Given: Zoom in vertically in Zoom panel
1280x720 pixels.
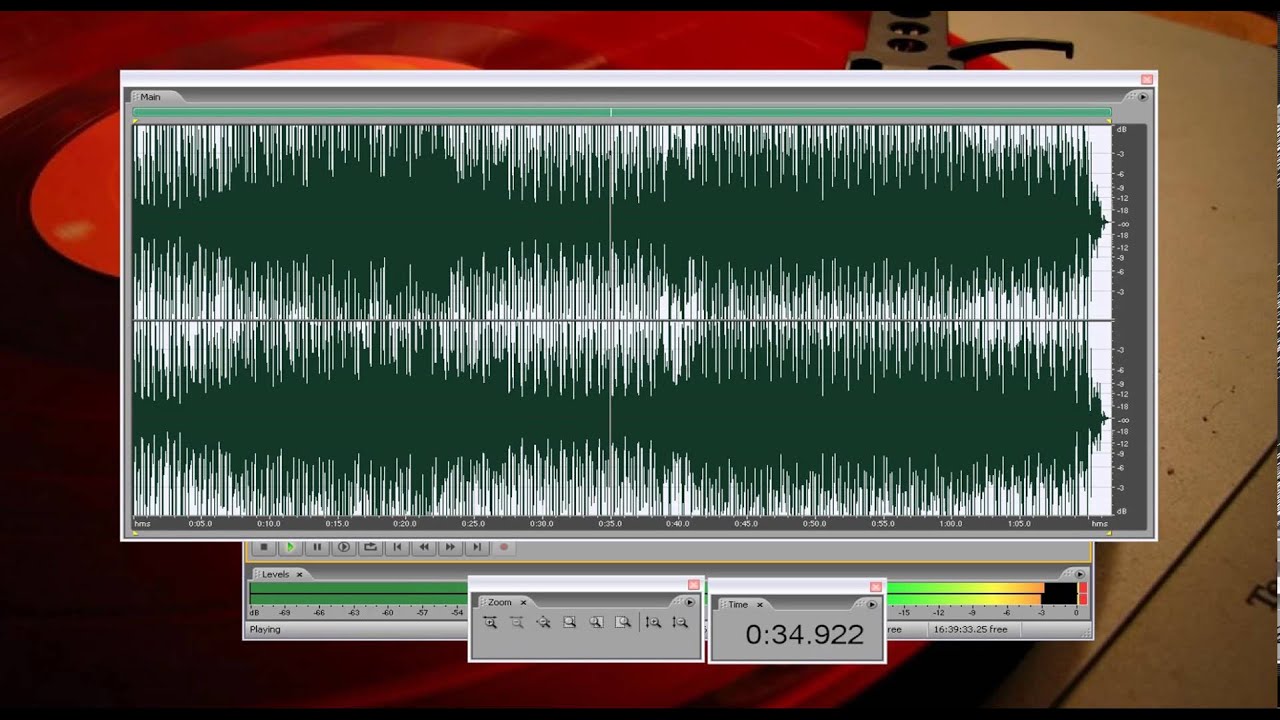Looking at the screenshot, I should [x=653, y=622].
